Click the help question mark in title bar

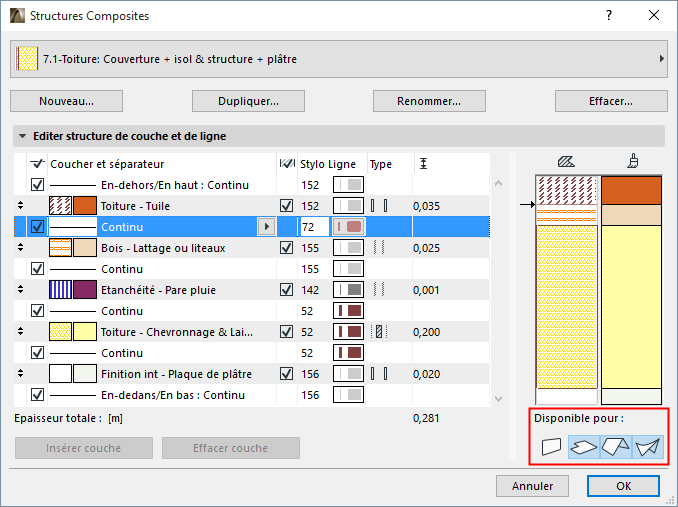tap(609, 16)
